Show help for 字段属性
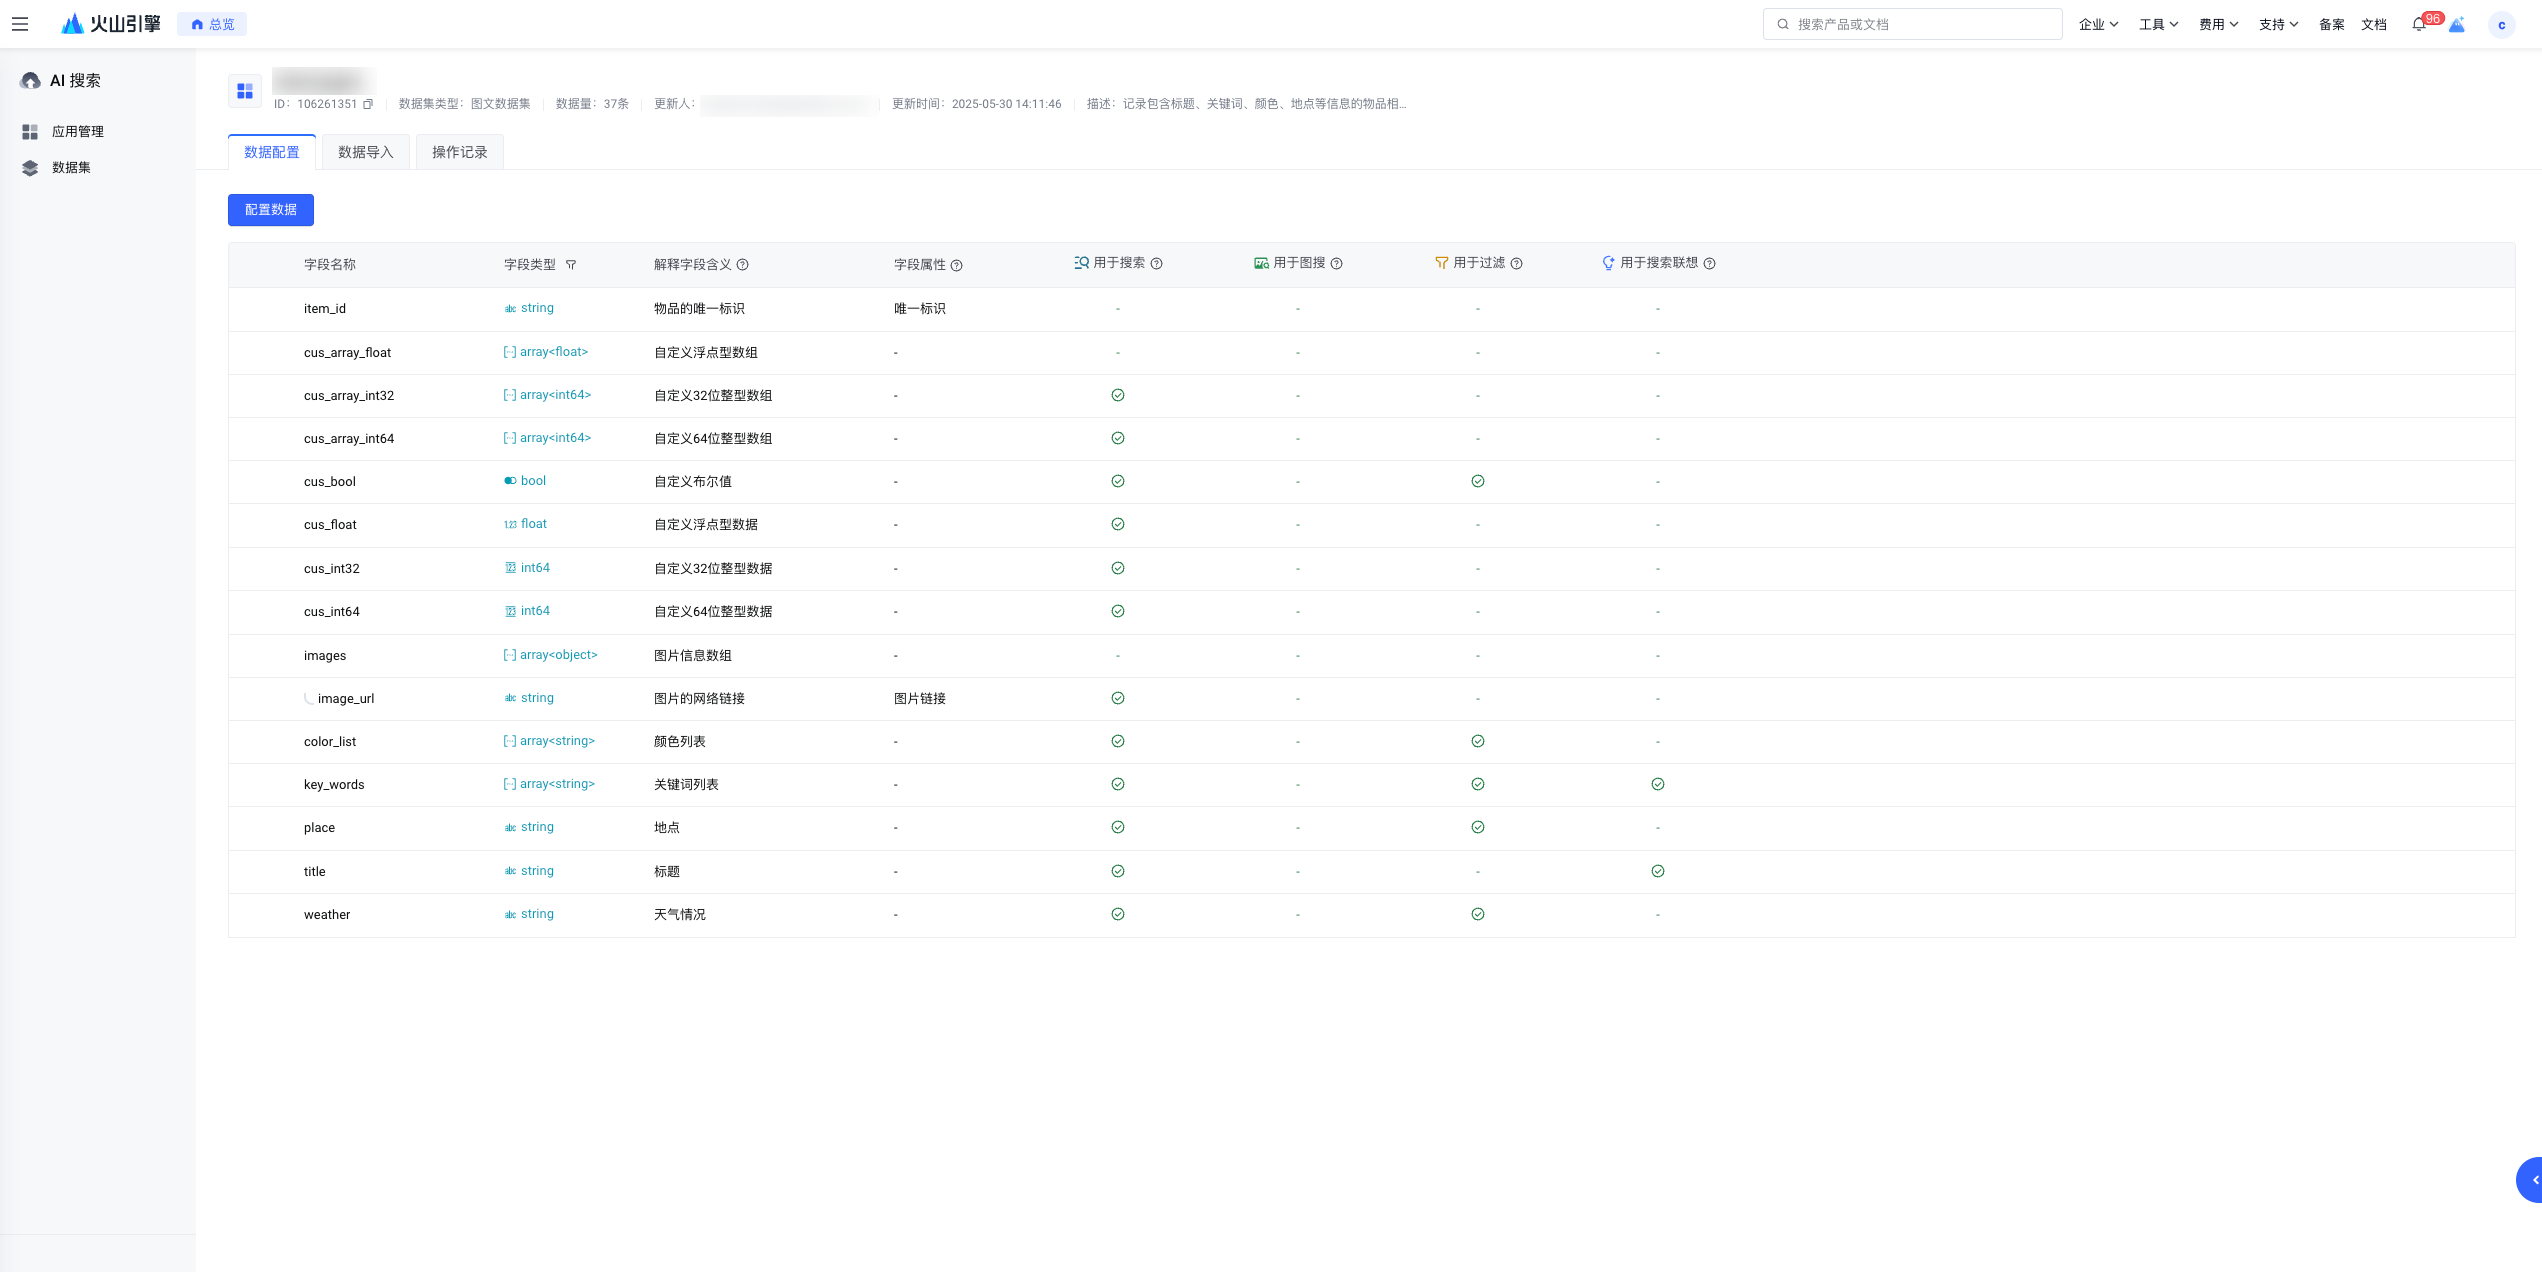 [957, 265]
